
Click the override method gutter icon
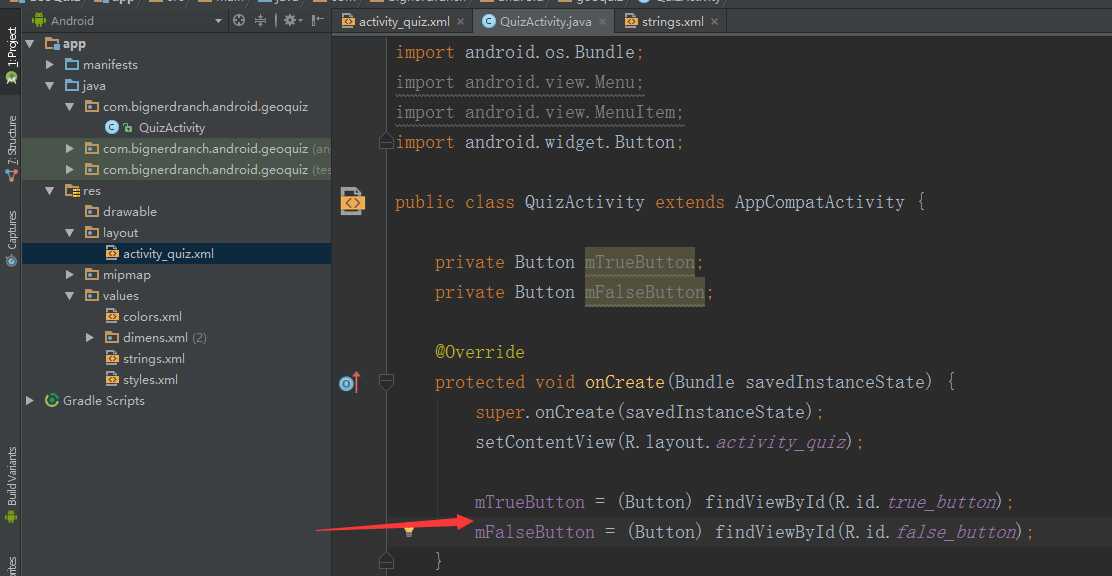coord(350,383)
